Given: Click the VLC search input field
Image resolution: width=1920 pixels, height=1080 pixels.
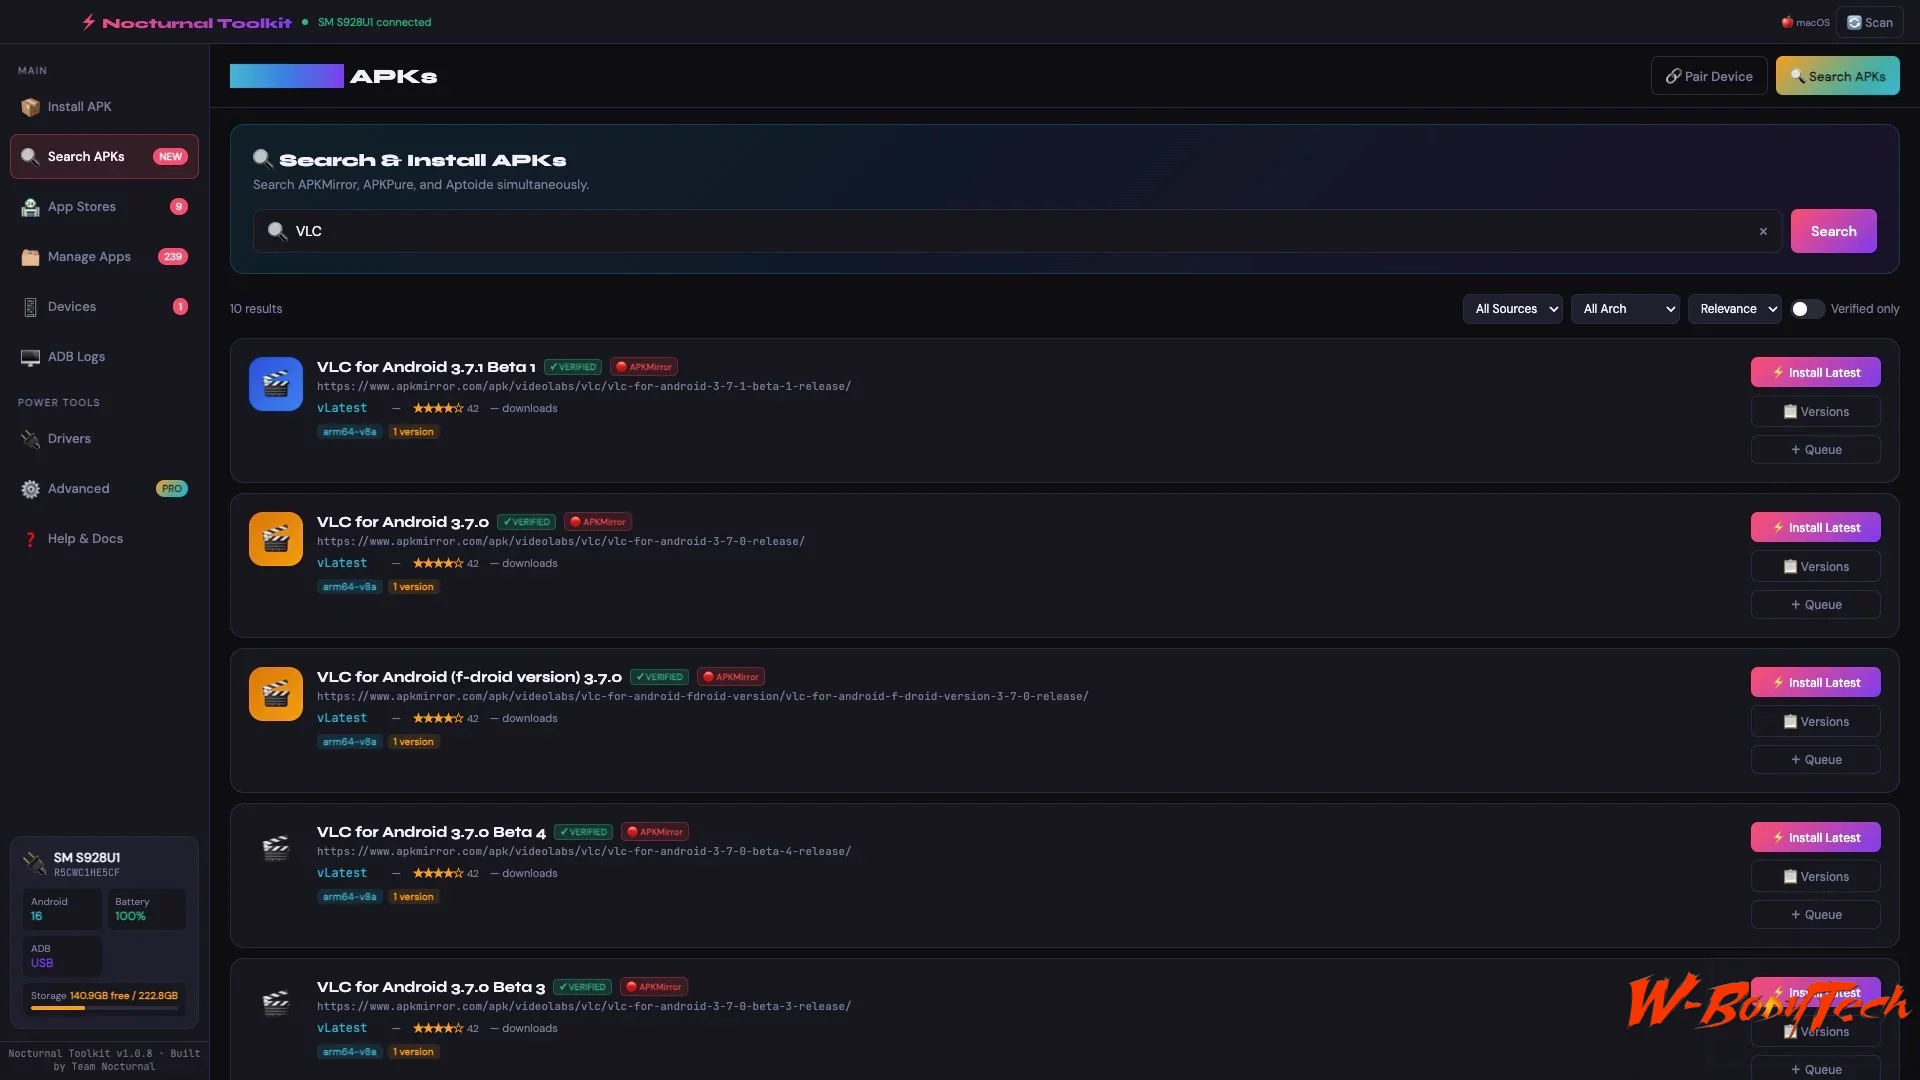Looking at the screenshot, I should click(1017, 231).
